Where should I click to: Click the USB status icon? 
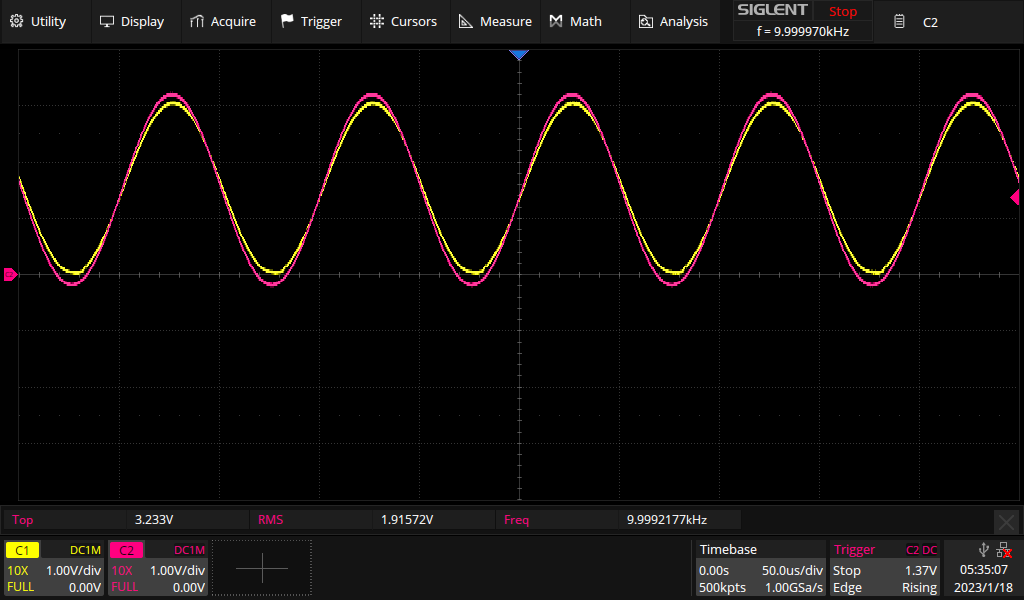(x=984, y=550)
